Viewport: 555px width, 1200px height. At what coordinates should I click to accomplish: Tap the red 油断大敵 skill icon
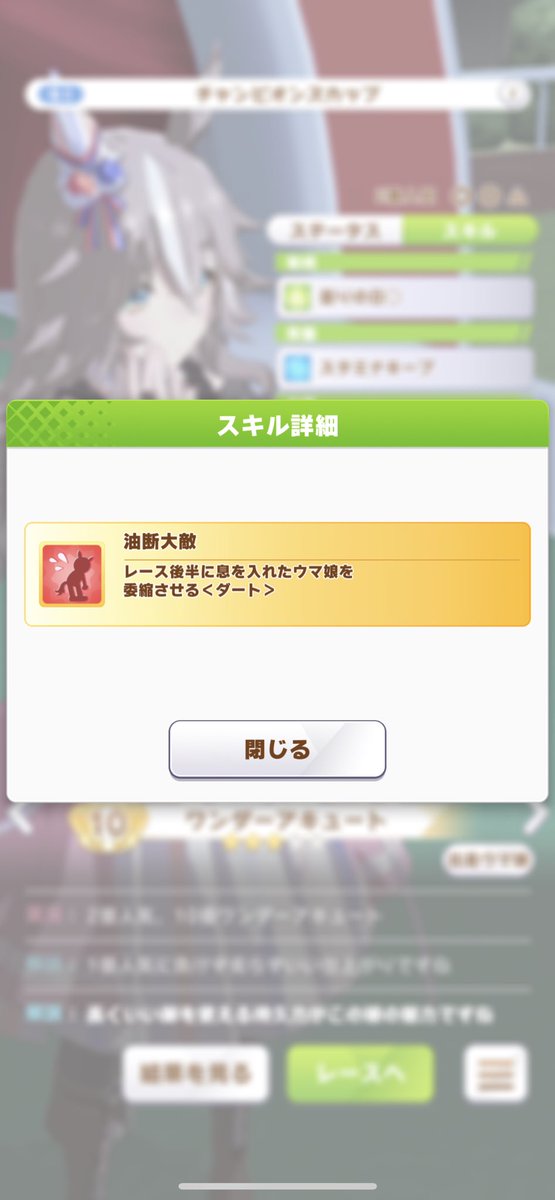coord(72,575)
